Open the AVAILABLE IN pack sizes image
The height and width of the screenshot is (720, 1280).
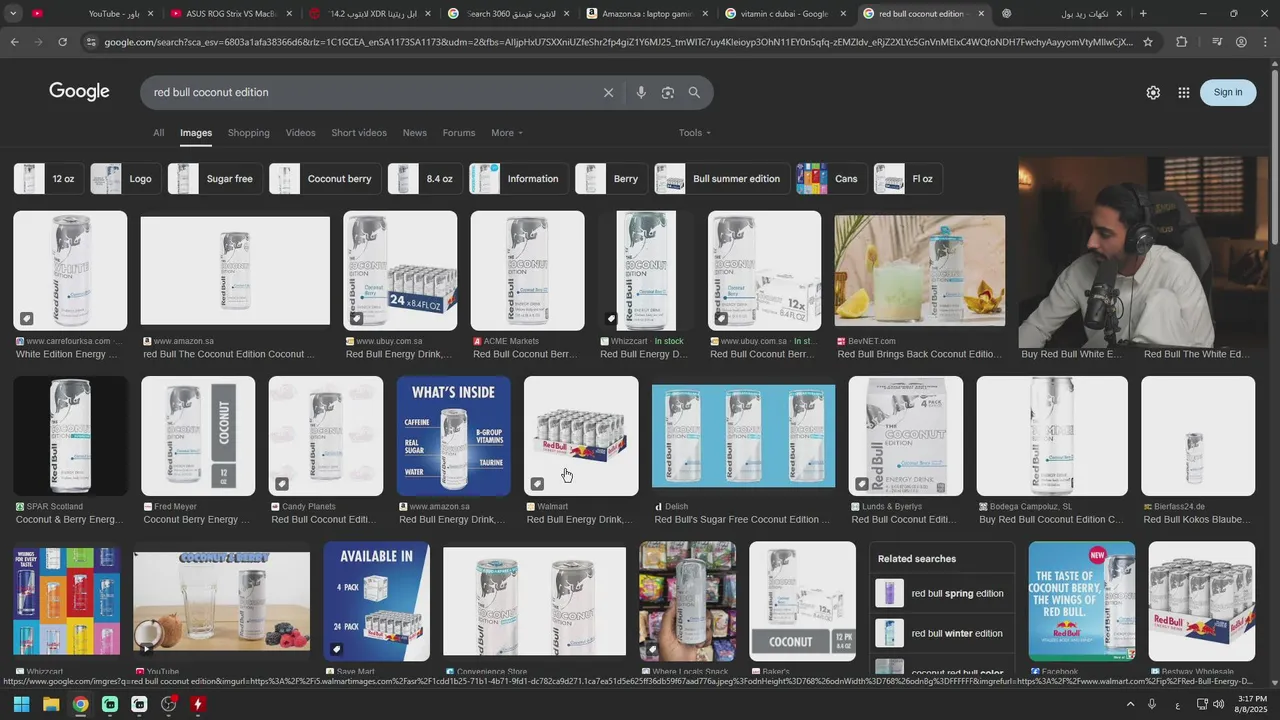coord(376,601)
